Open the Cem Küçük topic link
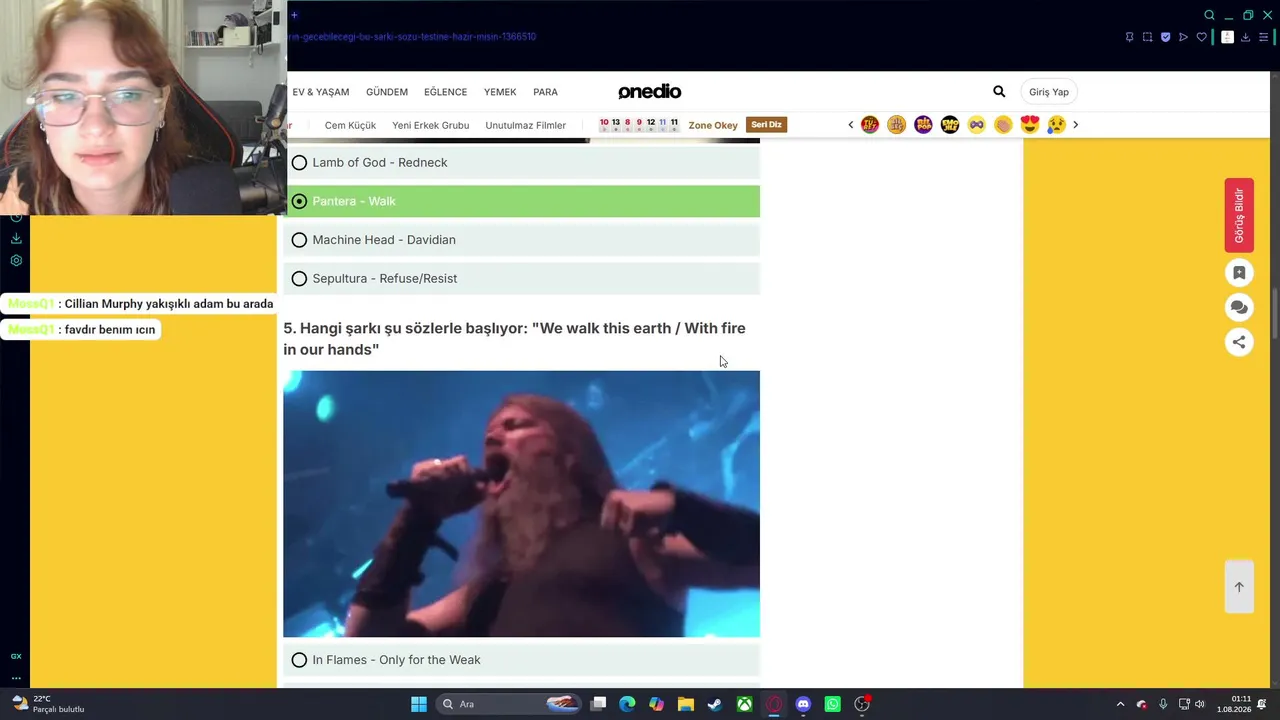Image resolution: width=1280 pixels, height=720 pixels. coord(350,126)
